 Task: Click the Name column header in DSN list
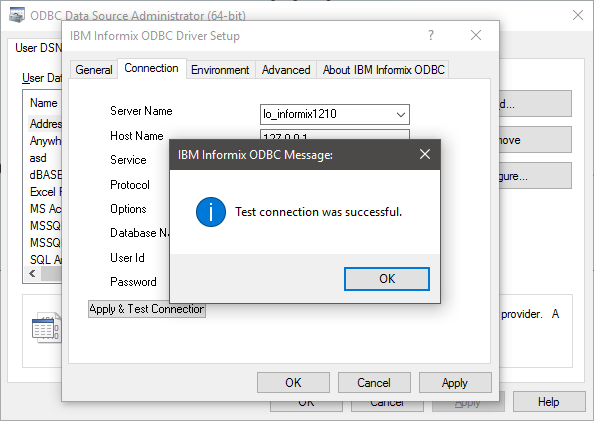click(x=44, y=103)
